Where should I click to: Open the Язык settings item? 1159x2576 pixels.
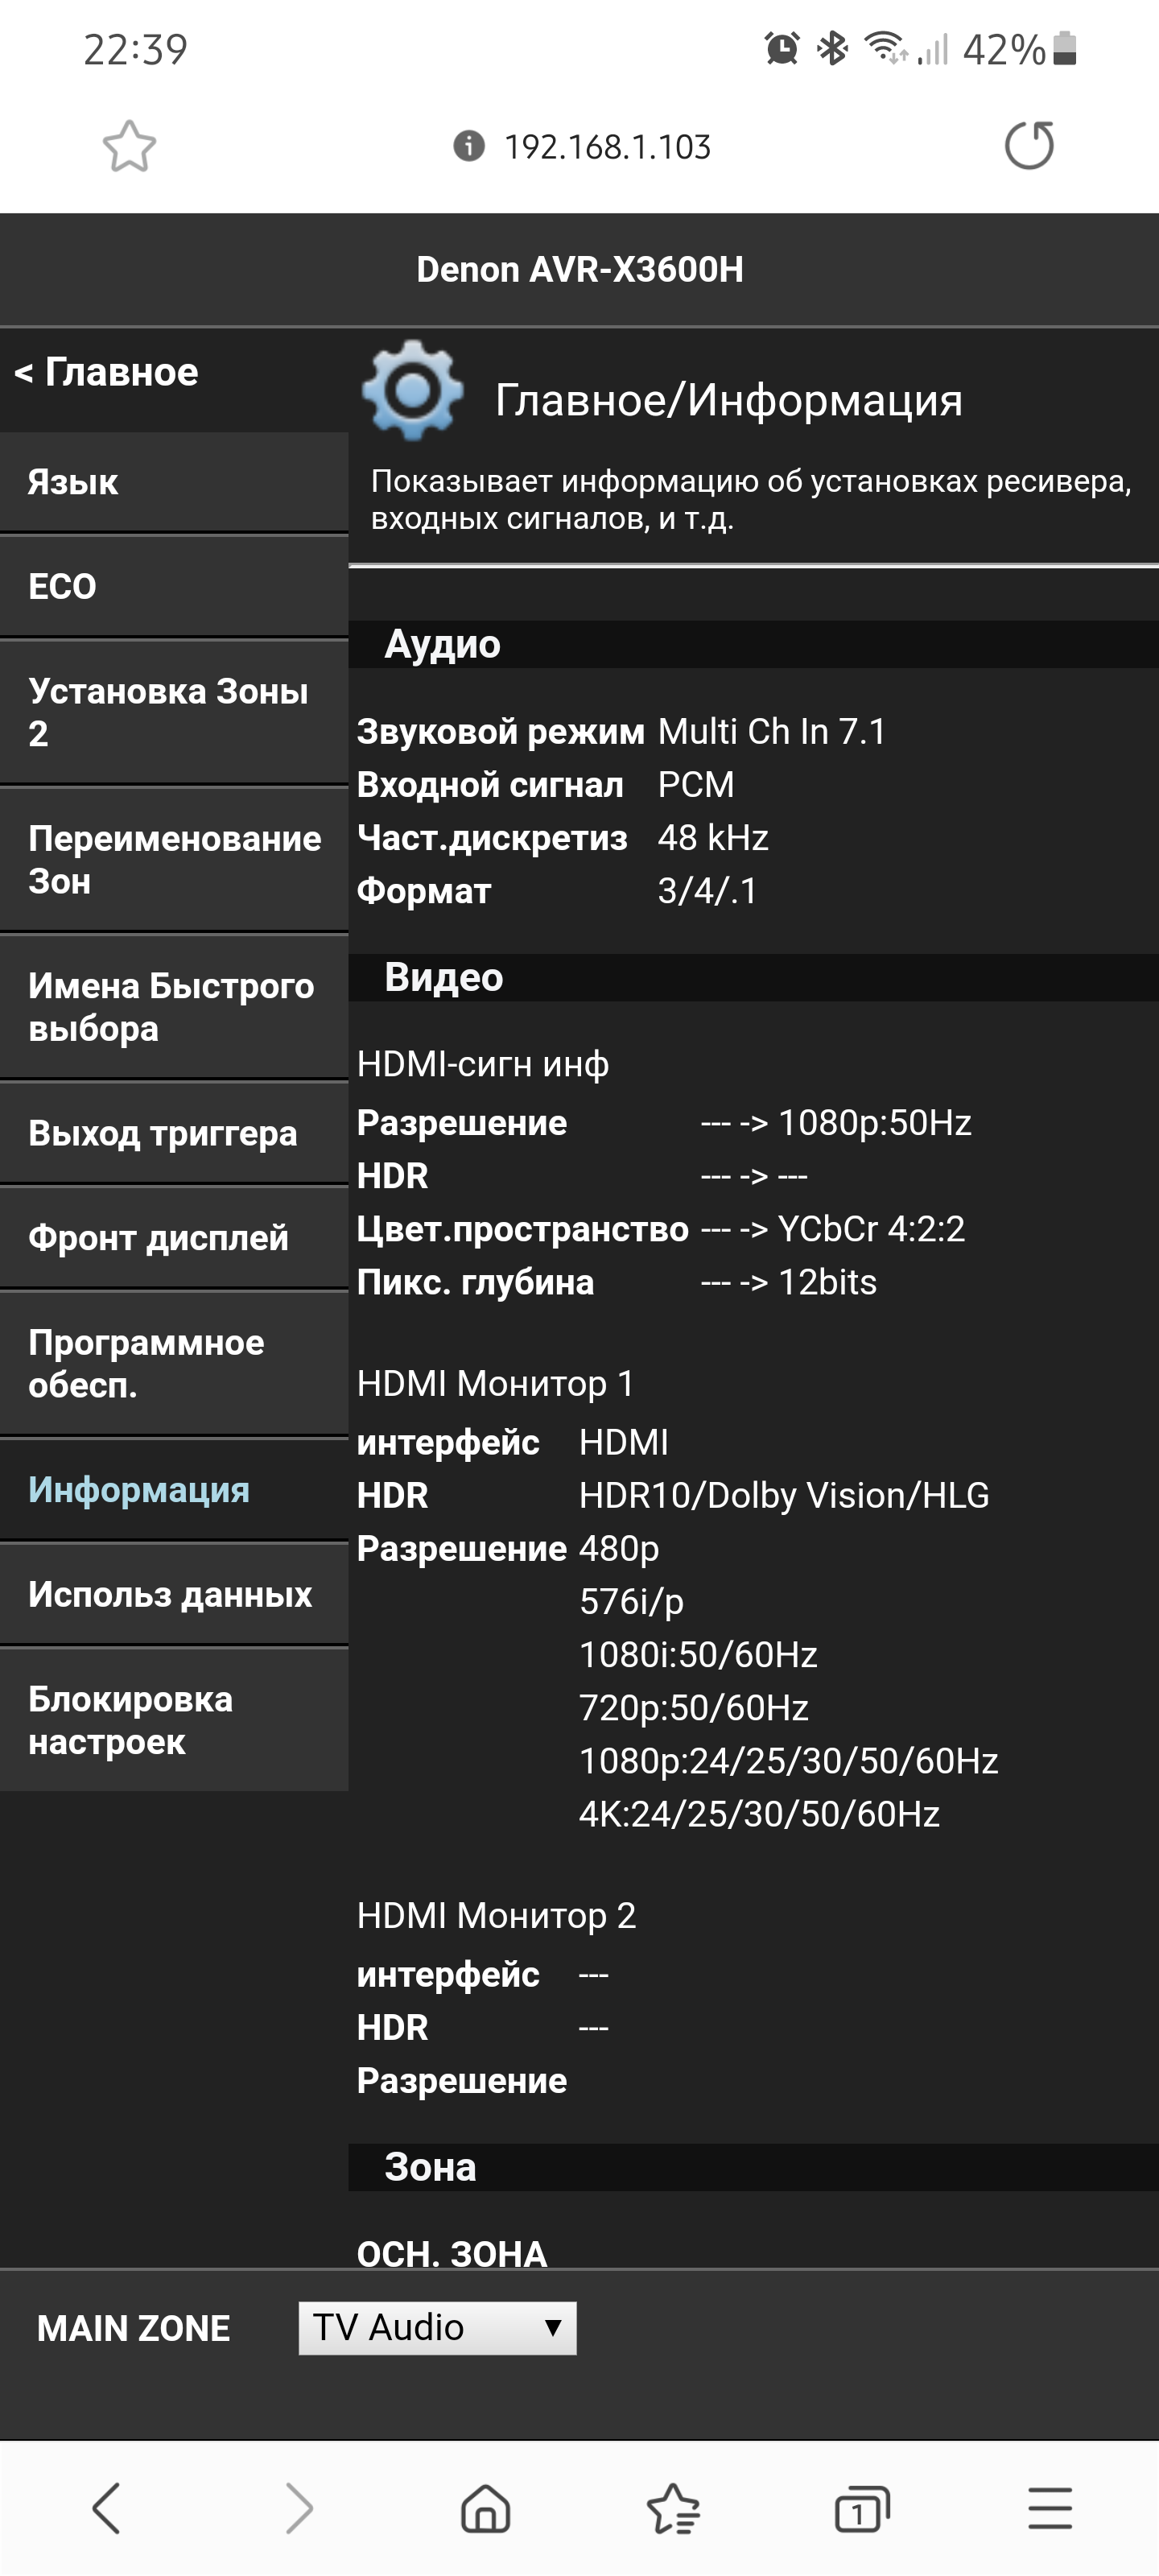(174, 482)
